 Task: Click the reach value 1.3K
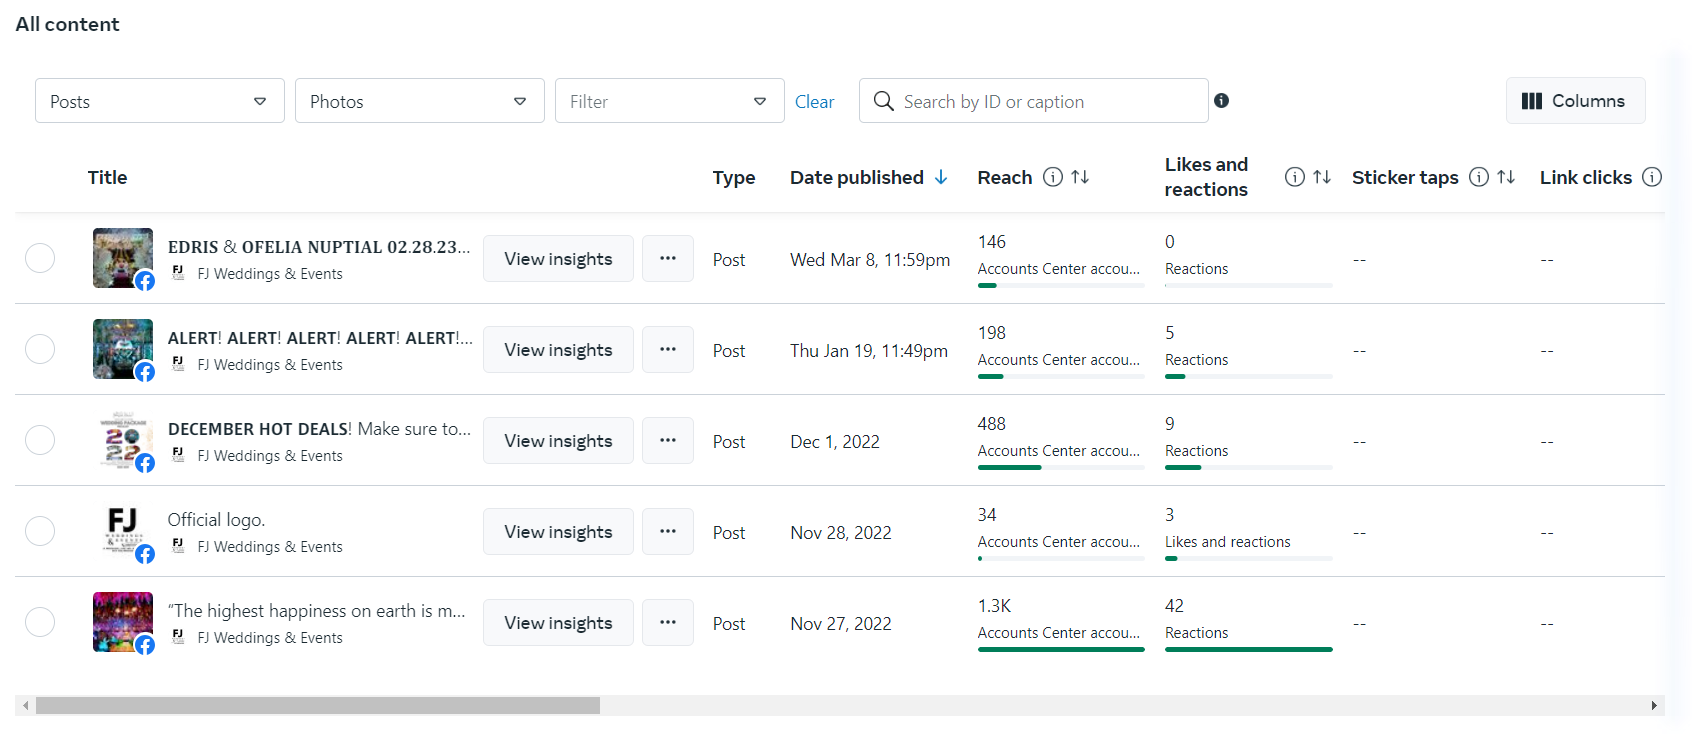coord(994,606)
